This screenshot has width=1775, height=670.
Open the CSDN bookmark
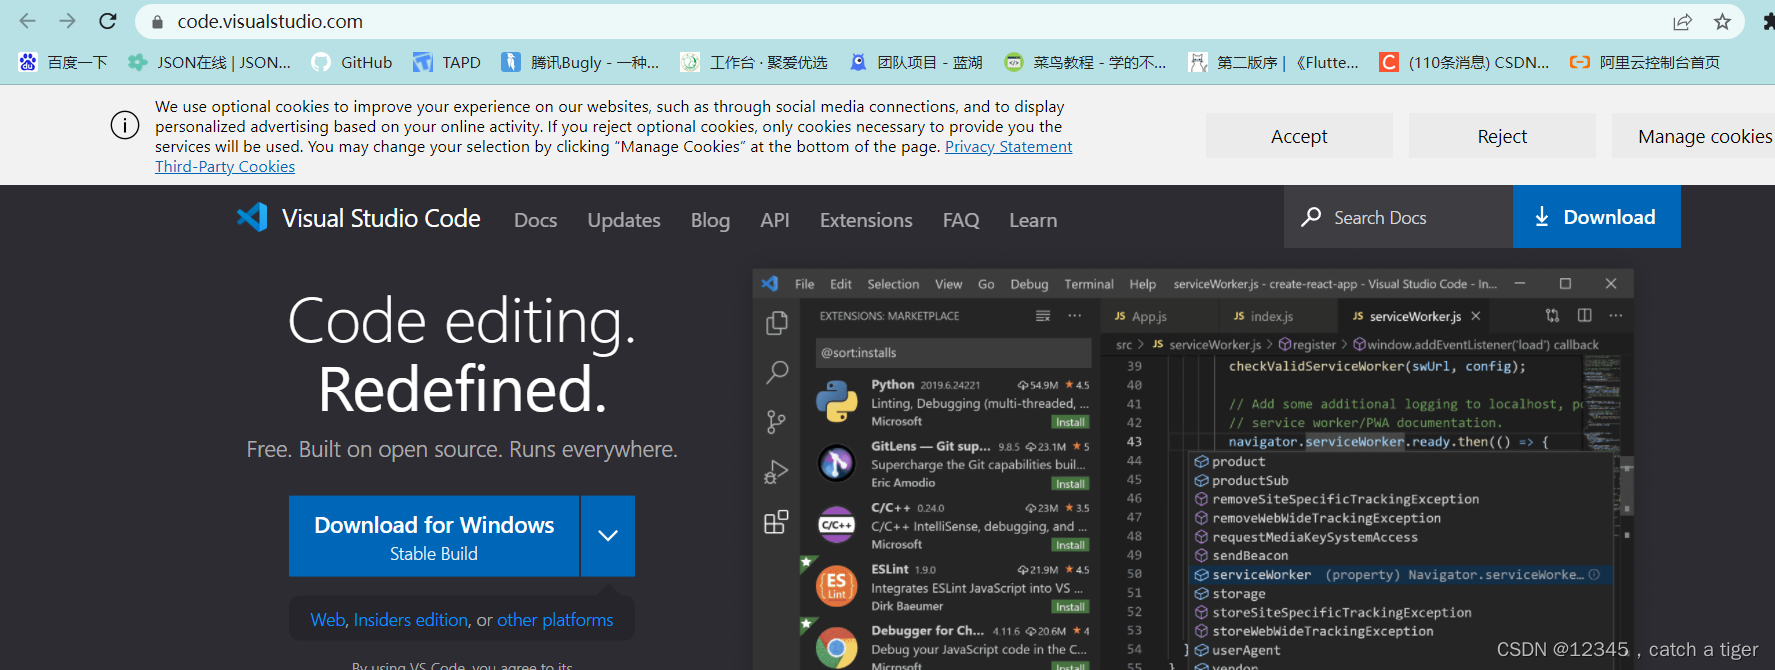1464,62
